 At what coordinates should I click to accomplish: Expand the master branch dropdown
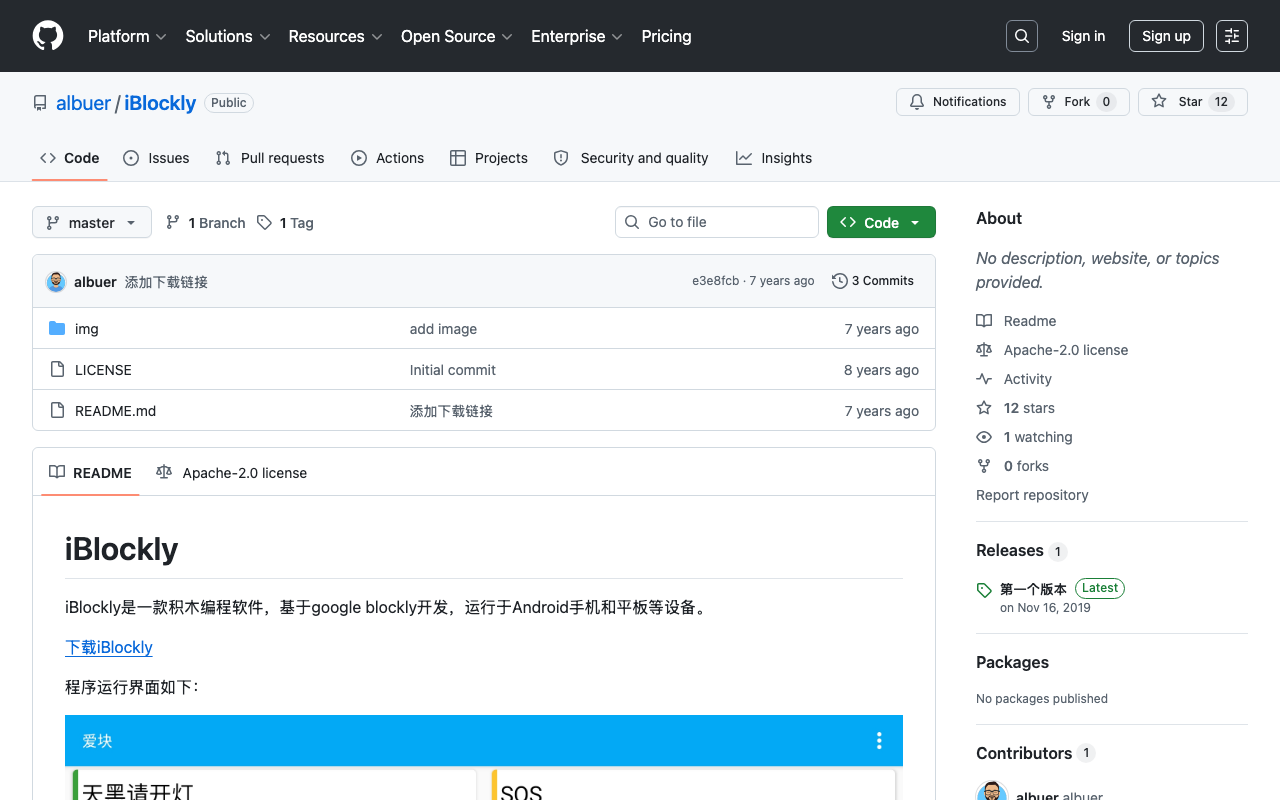click(92, 222)
